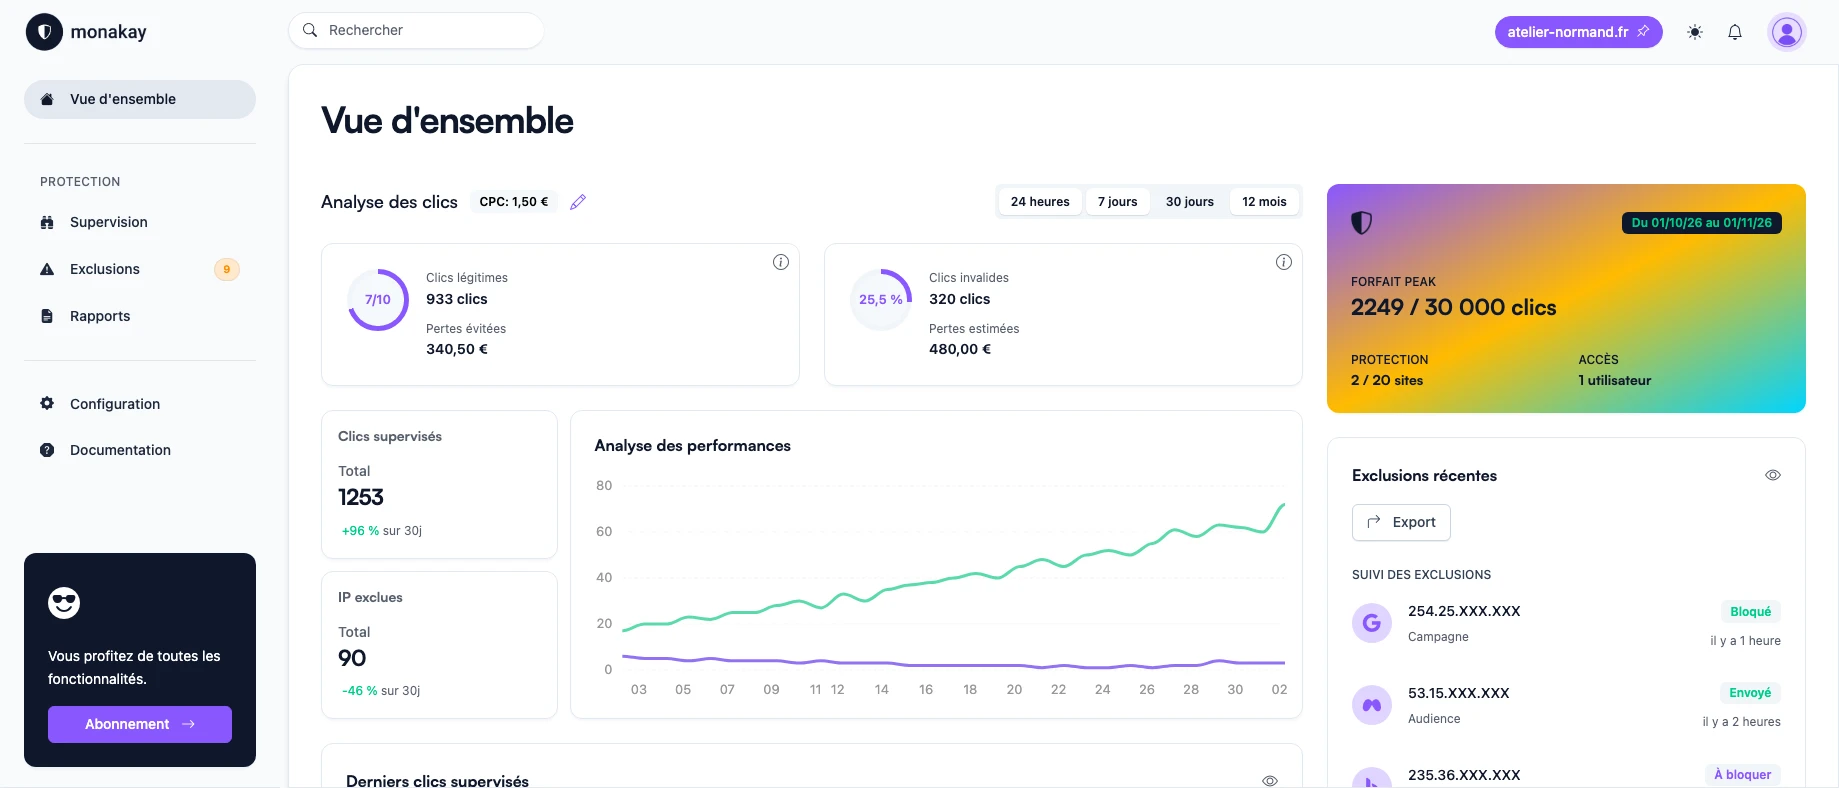Click the atelier-normand.fr site selector
Viewport: 1839px width, 788px height.
pyautogui.click(x=1578, y=32)
